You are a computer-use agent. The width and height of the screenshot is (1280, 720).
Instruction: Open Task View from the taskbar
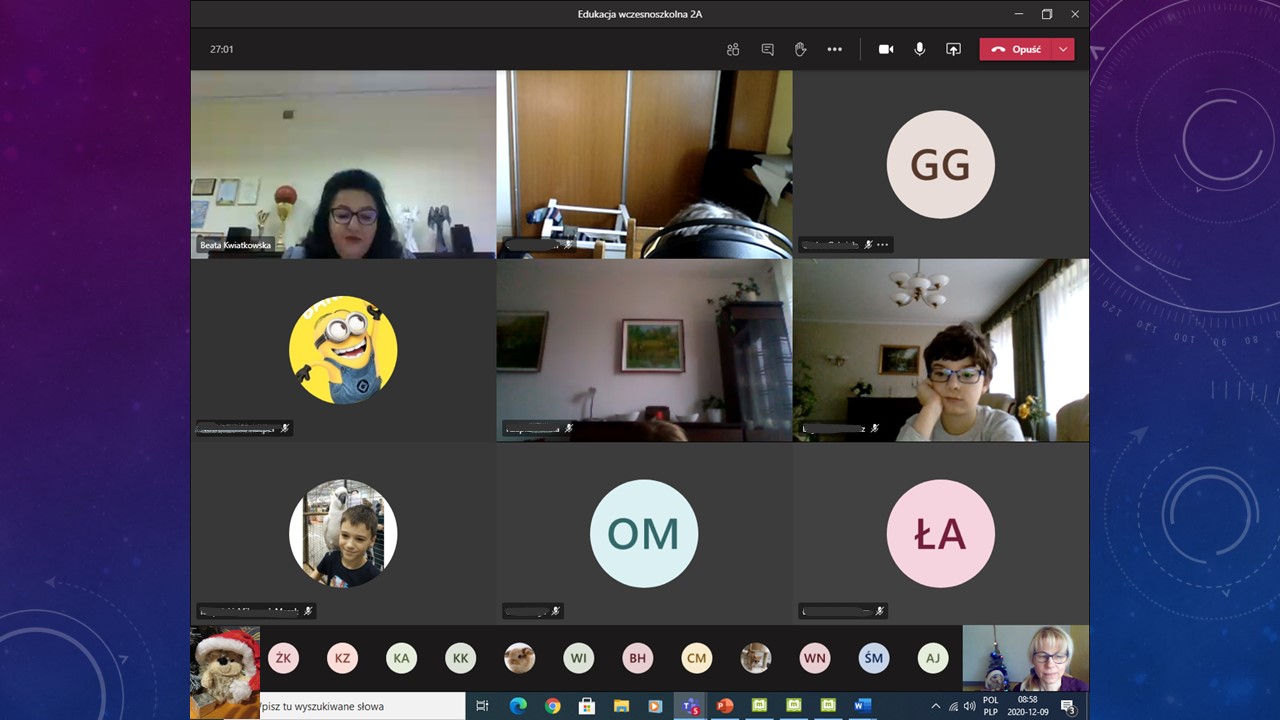tap(482, 706)
